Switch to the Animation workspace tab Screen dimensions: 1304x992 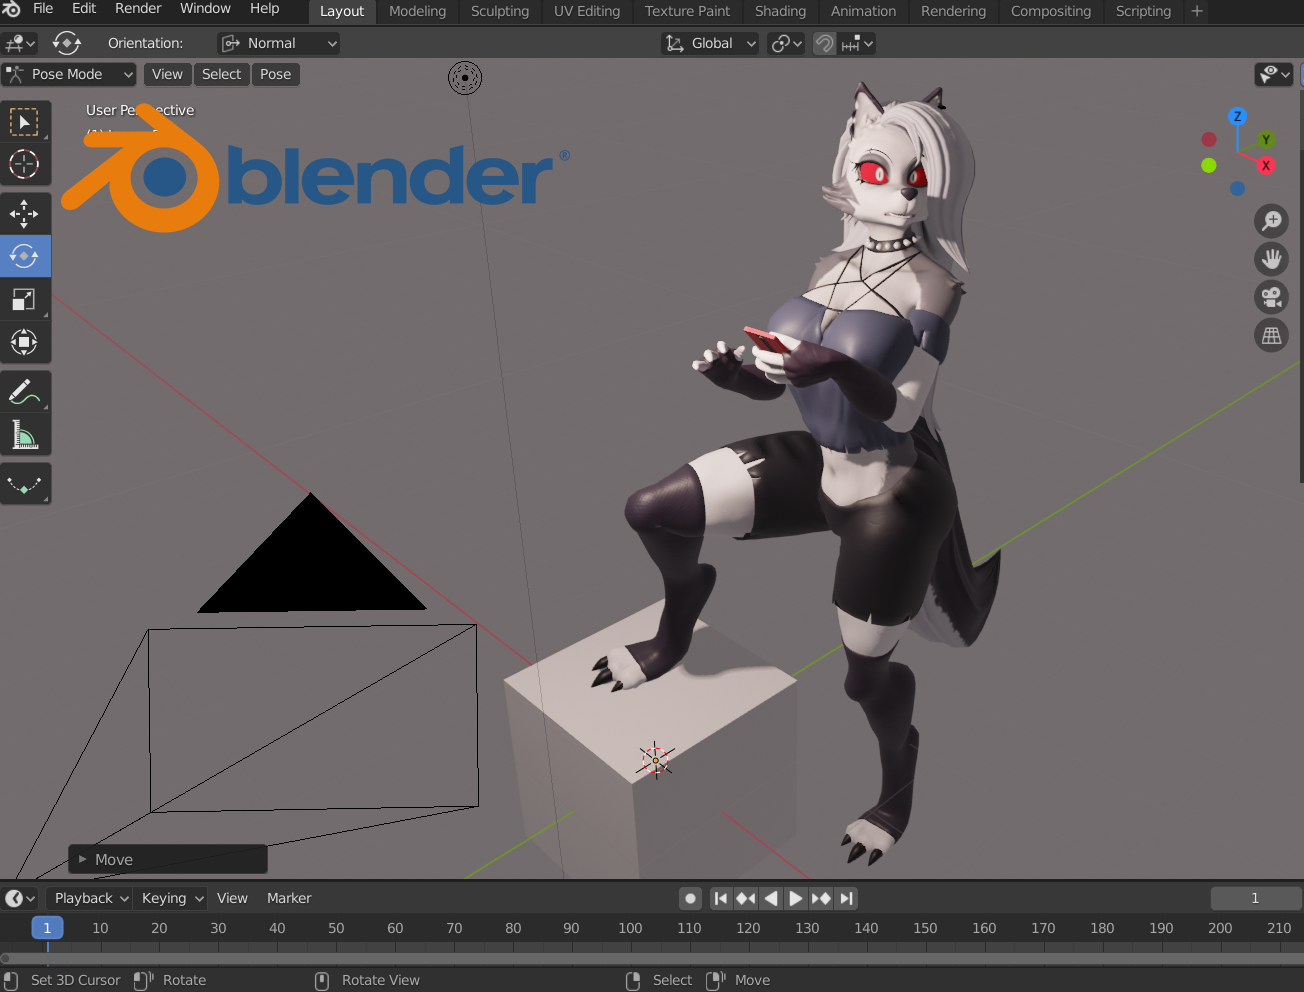pos(863,11)
